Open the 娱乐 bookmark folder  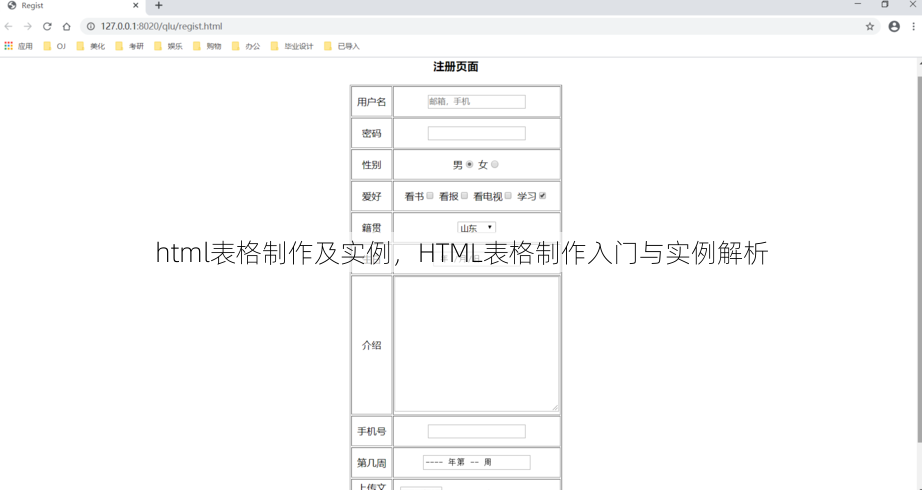(x=168, y=46)
